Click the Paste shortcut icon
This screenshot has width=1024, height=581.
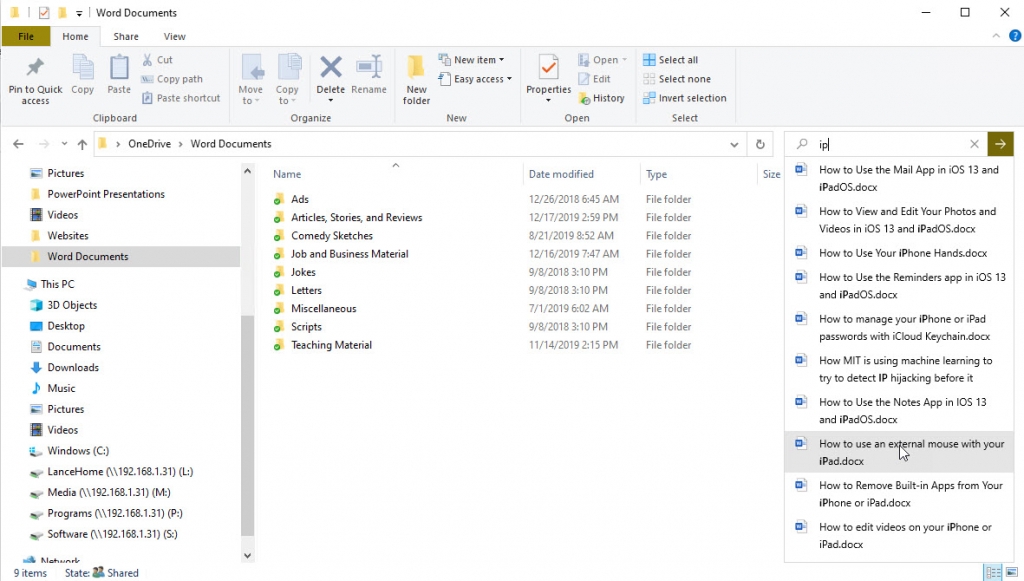point(181,97)
